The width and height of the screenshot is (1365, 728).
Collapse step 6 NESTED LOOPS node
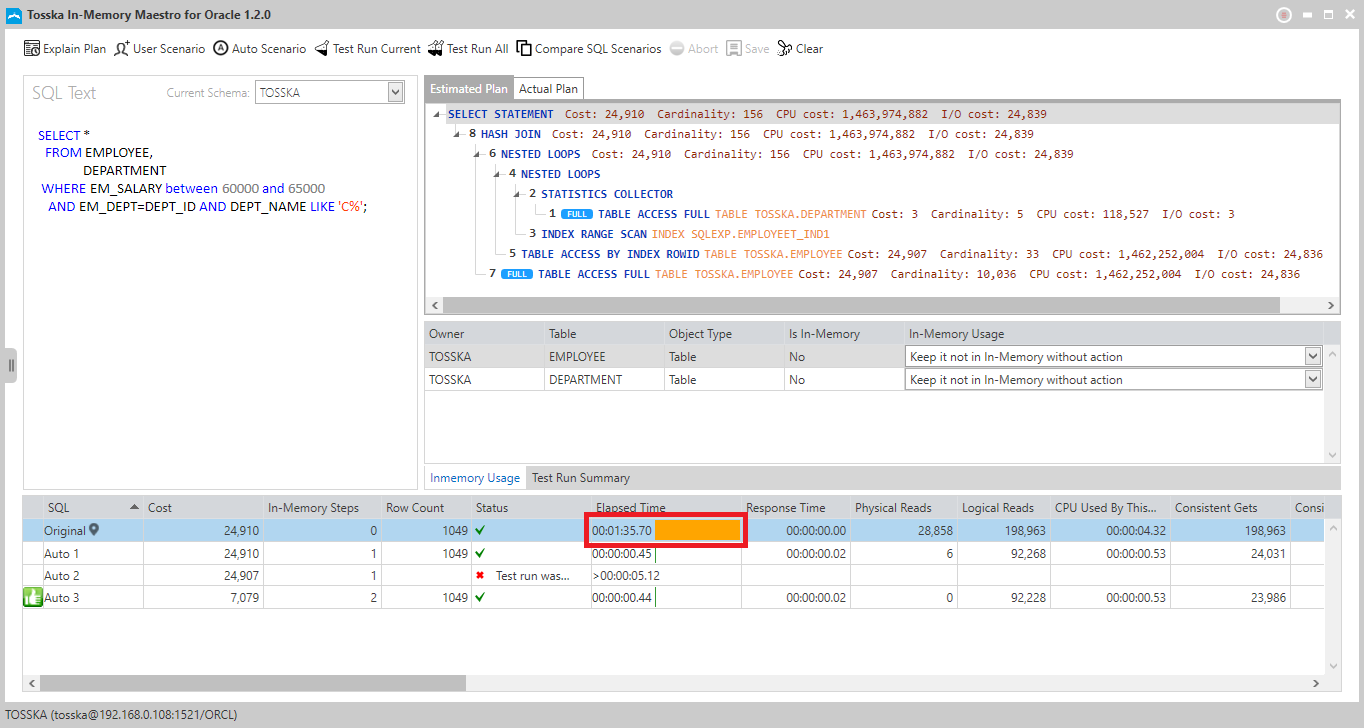(x=478, y=154)
